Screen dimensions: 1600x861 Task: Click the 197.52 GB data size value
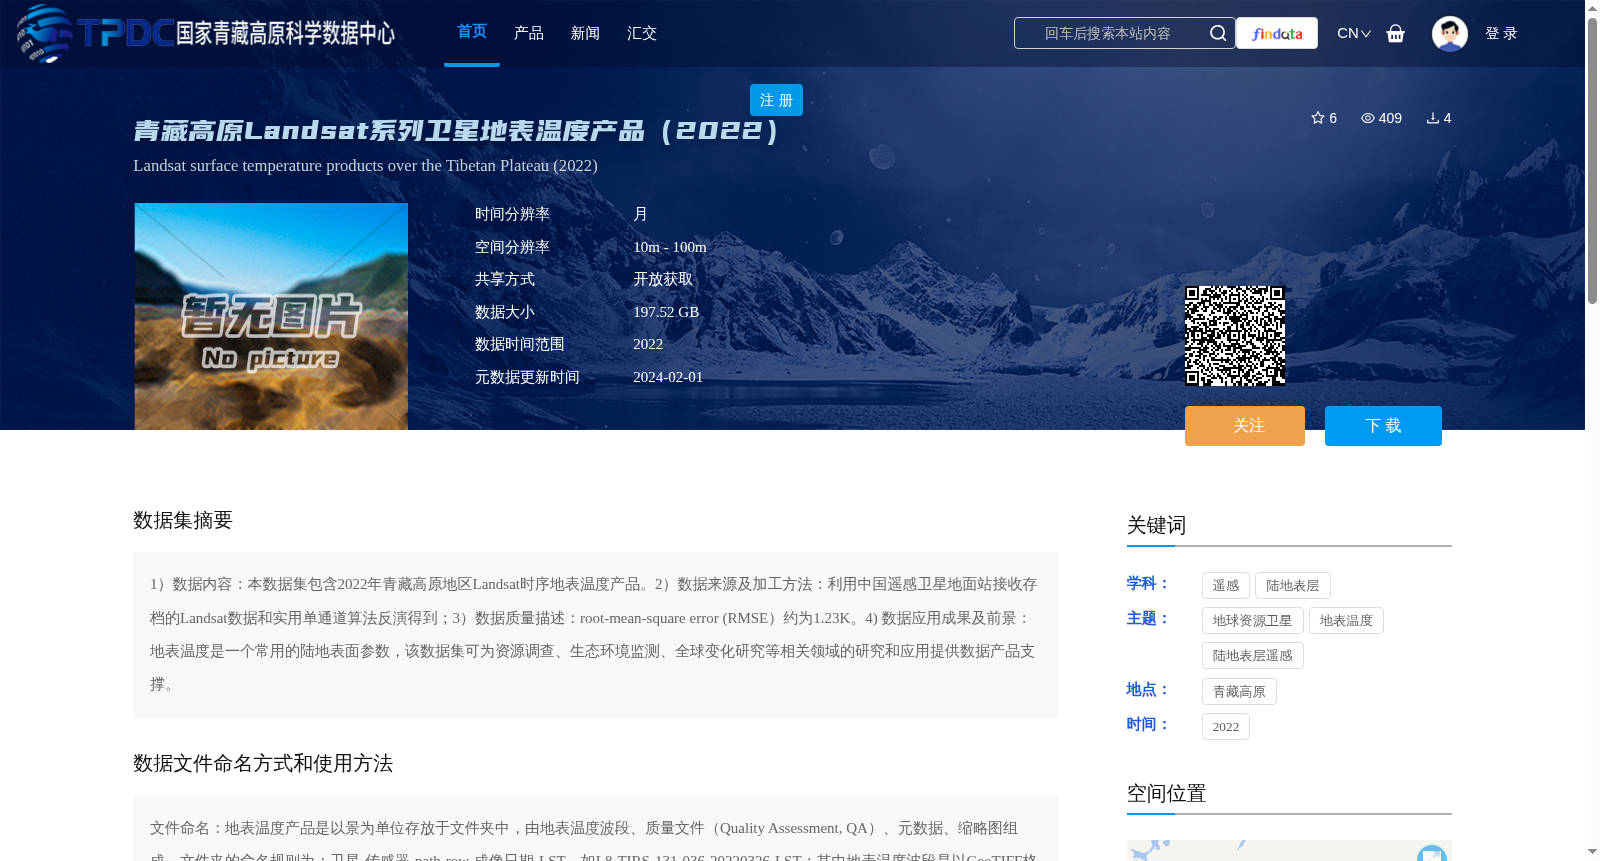click(666, 312)
